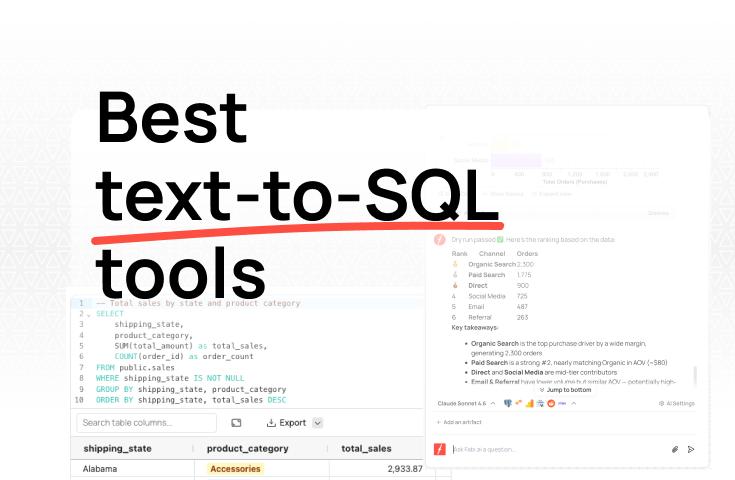Click Show Source link in chart
The width and height of the screenshot is (735, 480).
502,194
